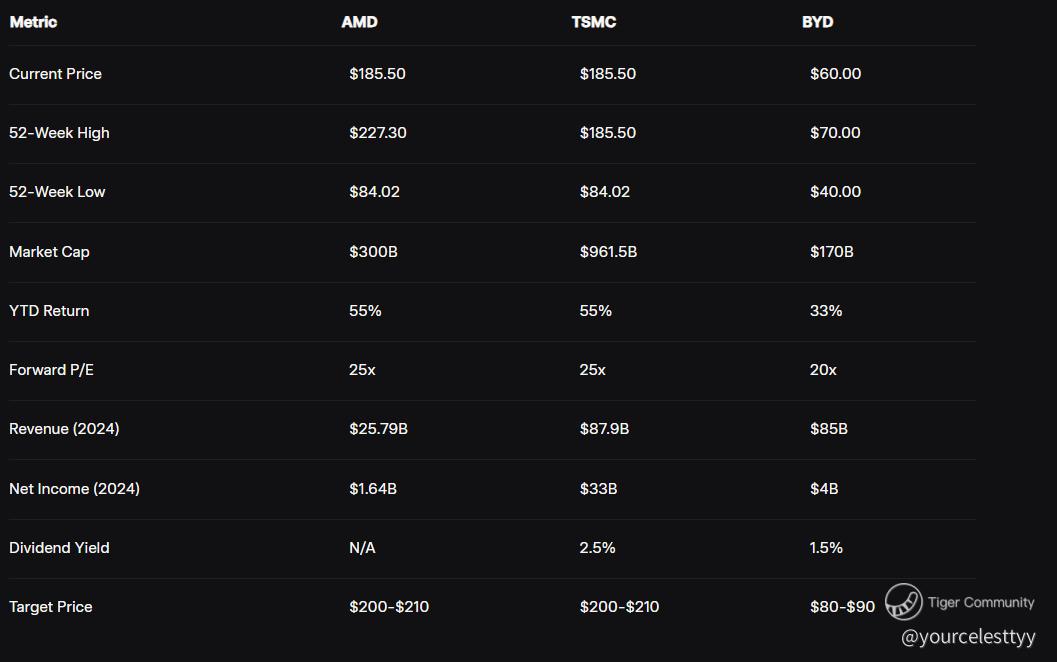
Task: Select the Dividend Yield row label
Action: (x=59, y=548)
